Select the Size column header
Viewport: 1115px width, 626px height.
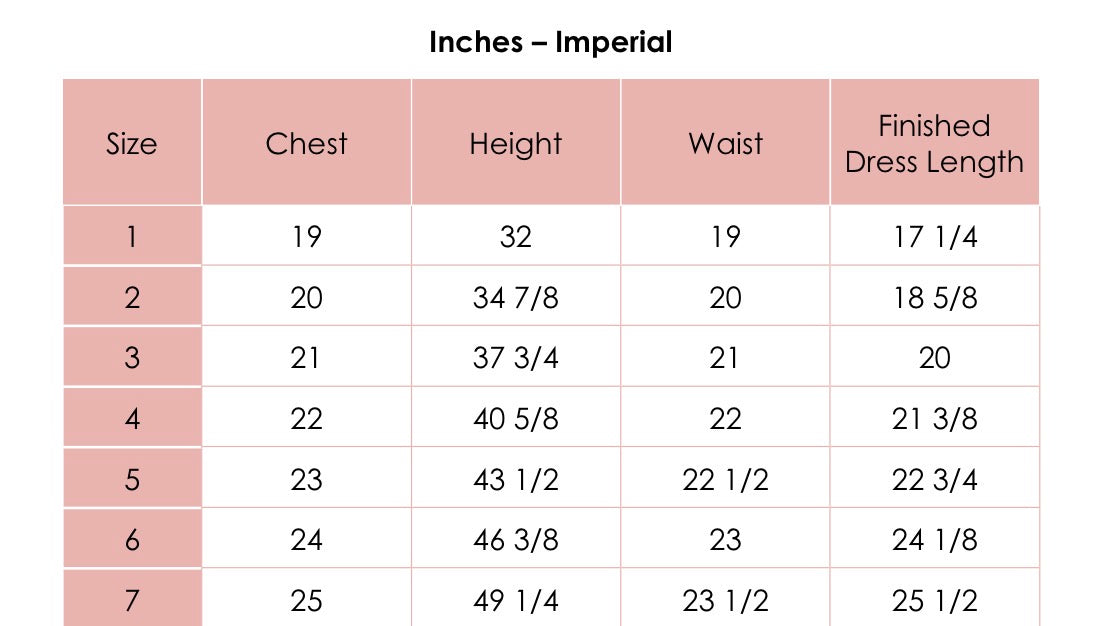pos(132,143)
